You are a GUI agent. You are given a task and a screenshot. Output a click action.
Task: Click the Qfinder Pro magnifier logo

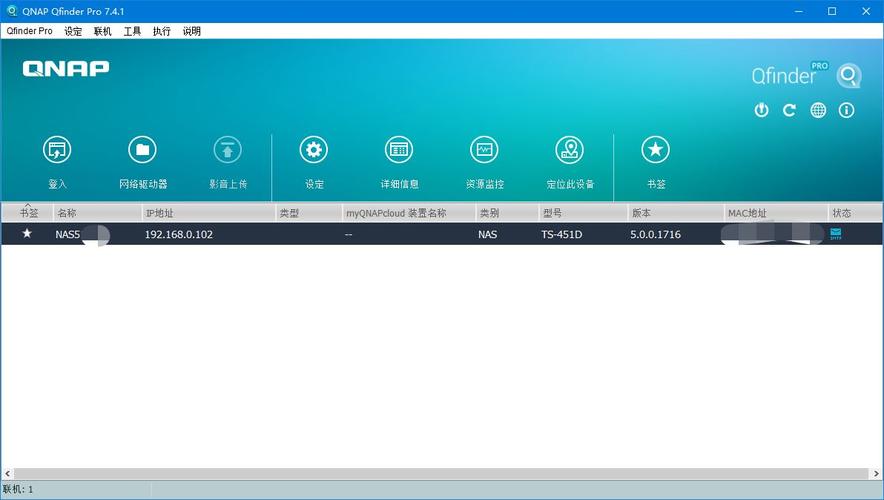[848, 76]
